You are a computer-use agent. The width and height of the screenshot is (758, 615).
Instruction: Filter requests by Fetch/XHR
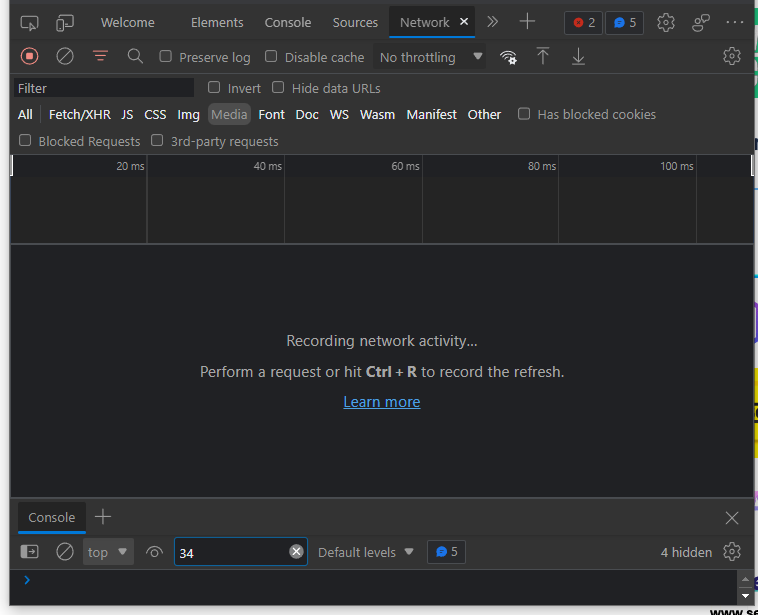[80, 115]
